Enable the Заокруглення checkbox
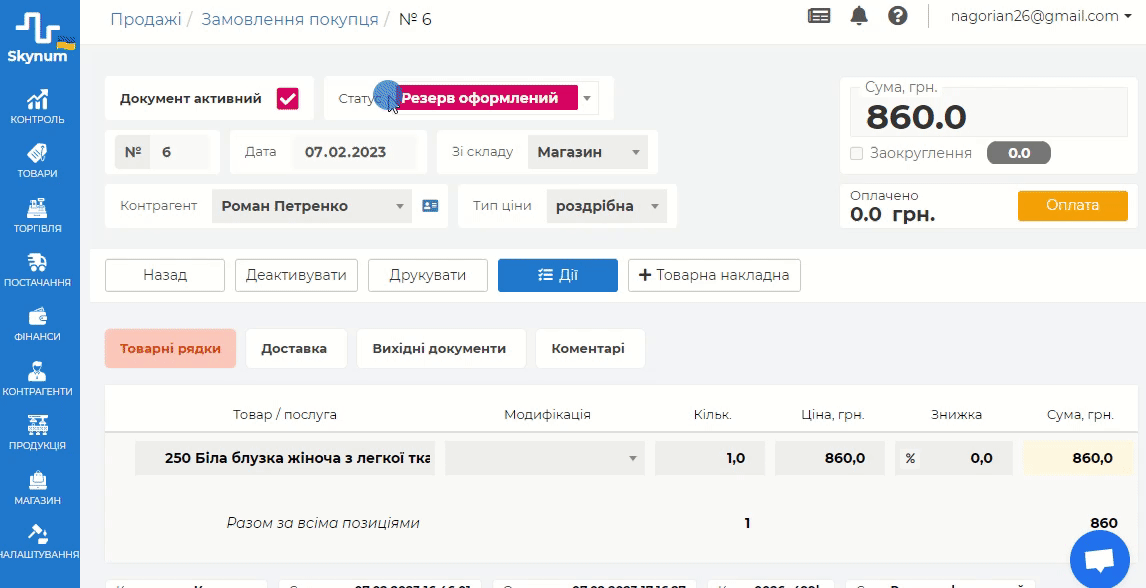Image resolution: width=1146 pixels, height=588 pixels. click(x=856, y=154)
